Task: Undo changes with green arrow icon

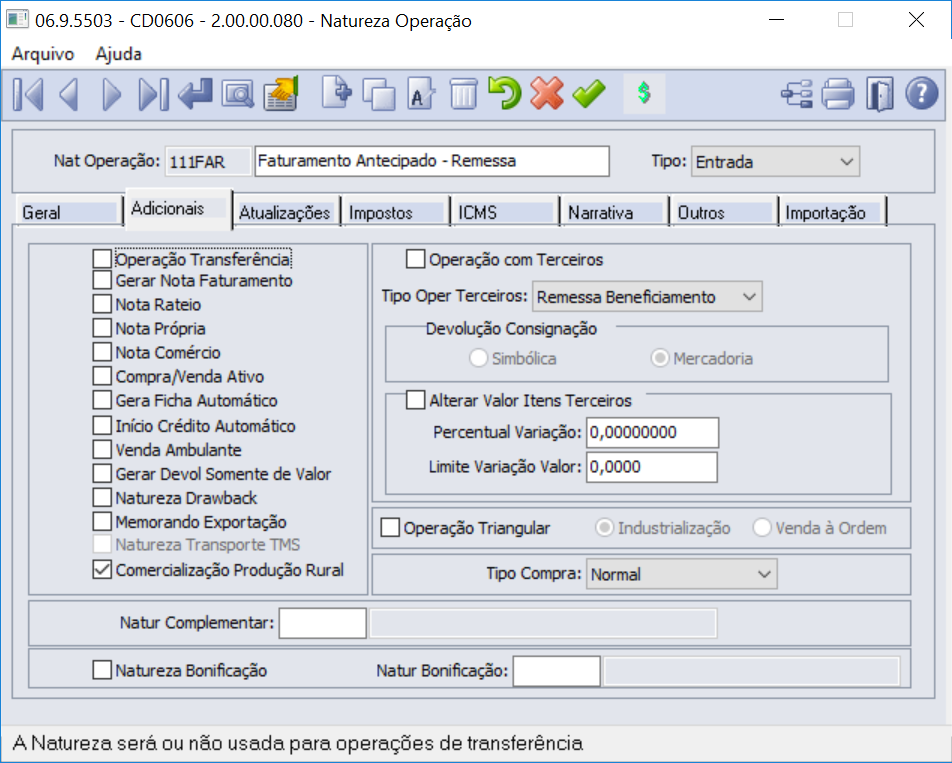Action: [x=505, y=94]
